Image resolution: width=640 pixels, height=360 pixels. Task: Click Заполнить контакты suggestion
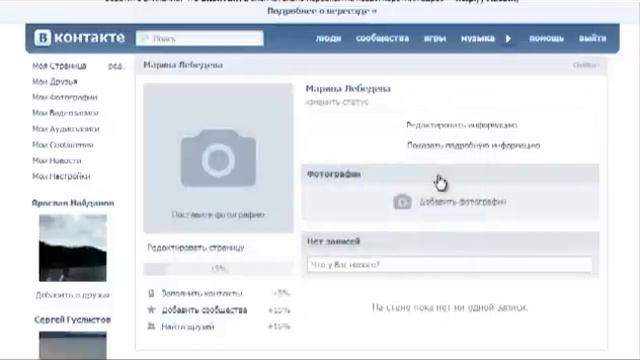(202, 293)
